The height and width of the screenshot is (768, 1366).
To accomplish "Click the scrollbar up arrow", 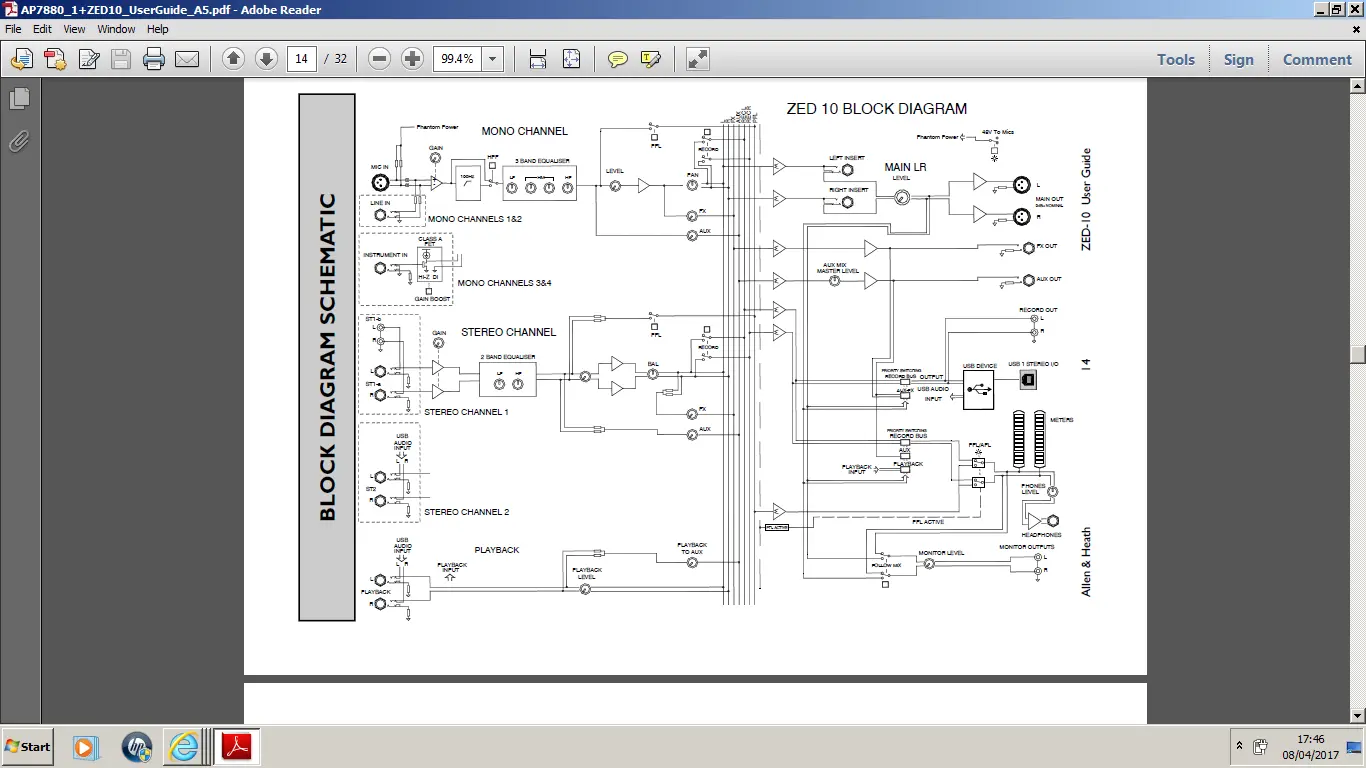I will [1358, 87].
